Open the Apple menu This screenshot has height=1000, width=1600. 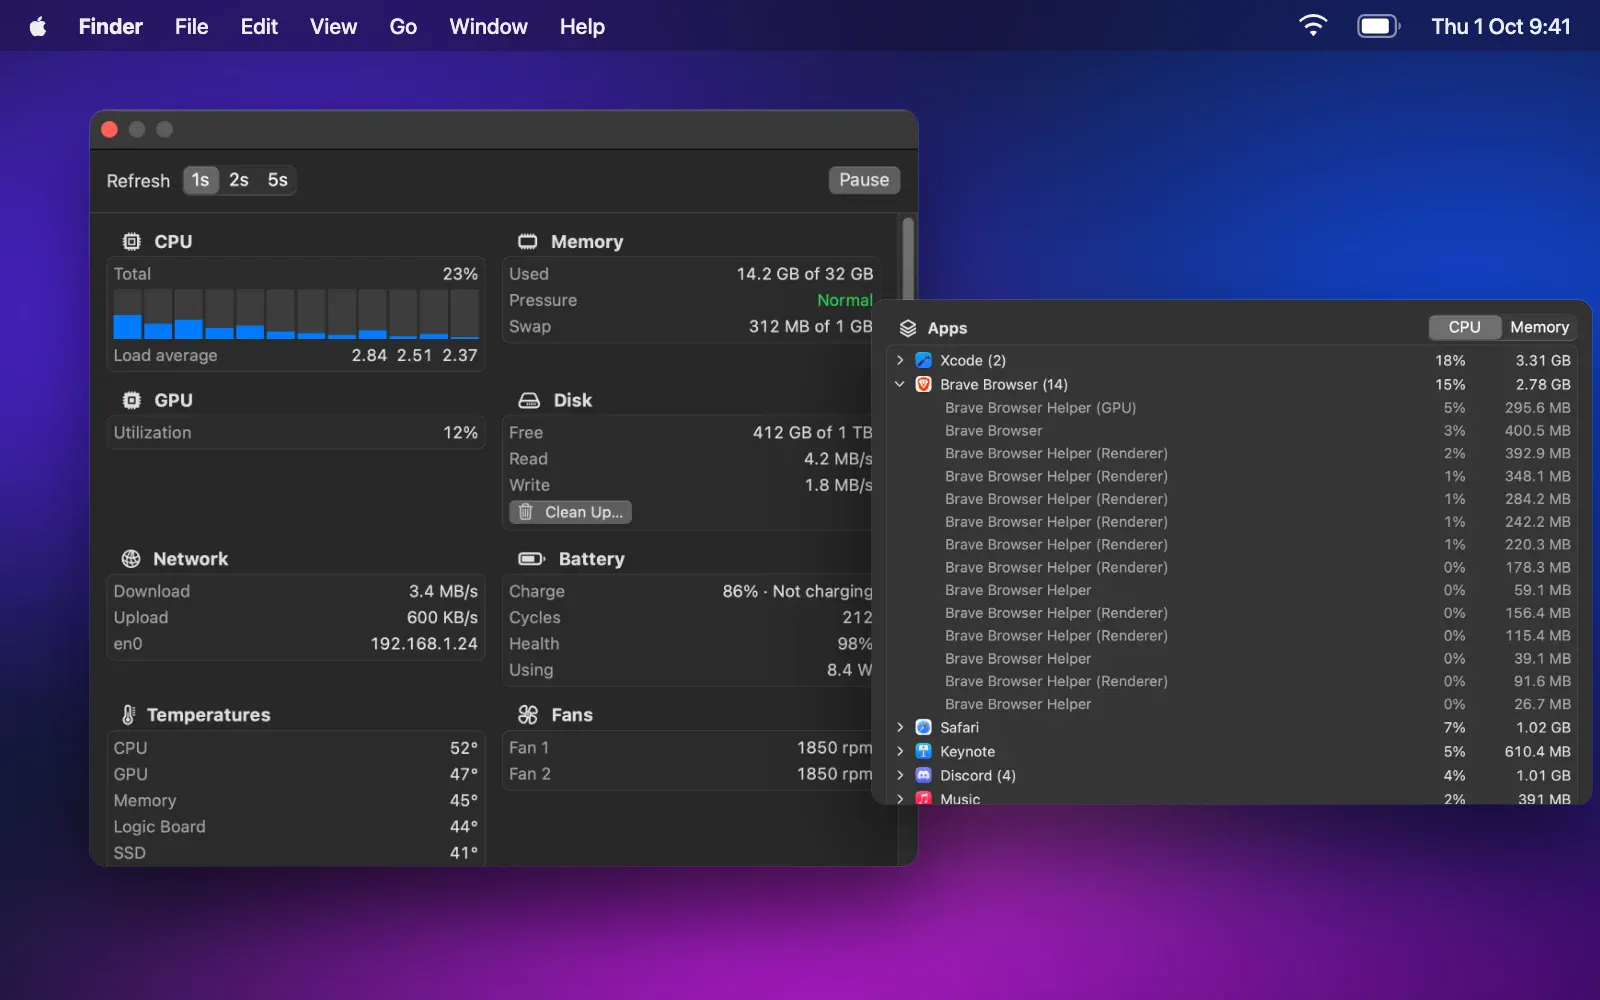[x=38, y=27]
